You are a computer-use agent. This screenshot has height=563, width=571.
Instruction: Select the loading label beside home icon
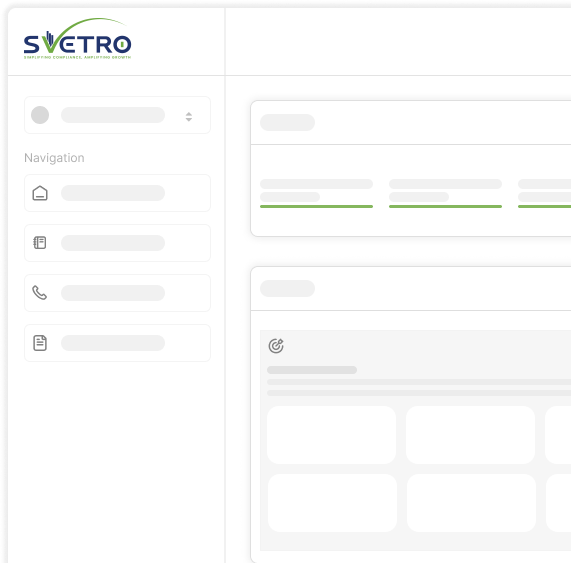[113, 193]
